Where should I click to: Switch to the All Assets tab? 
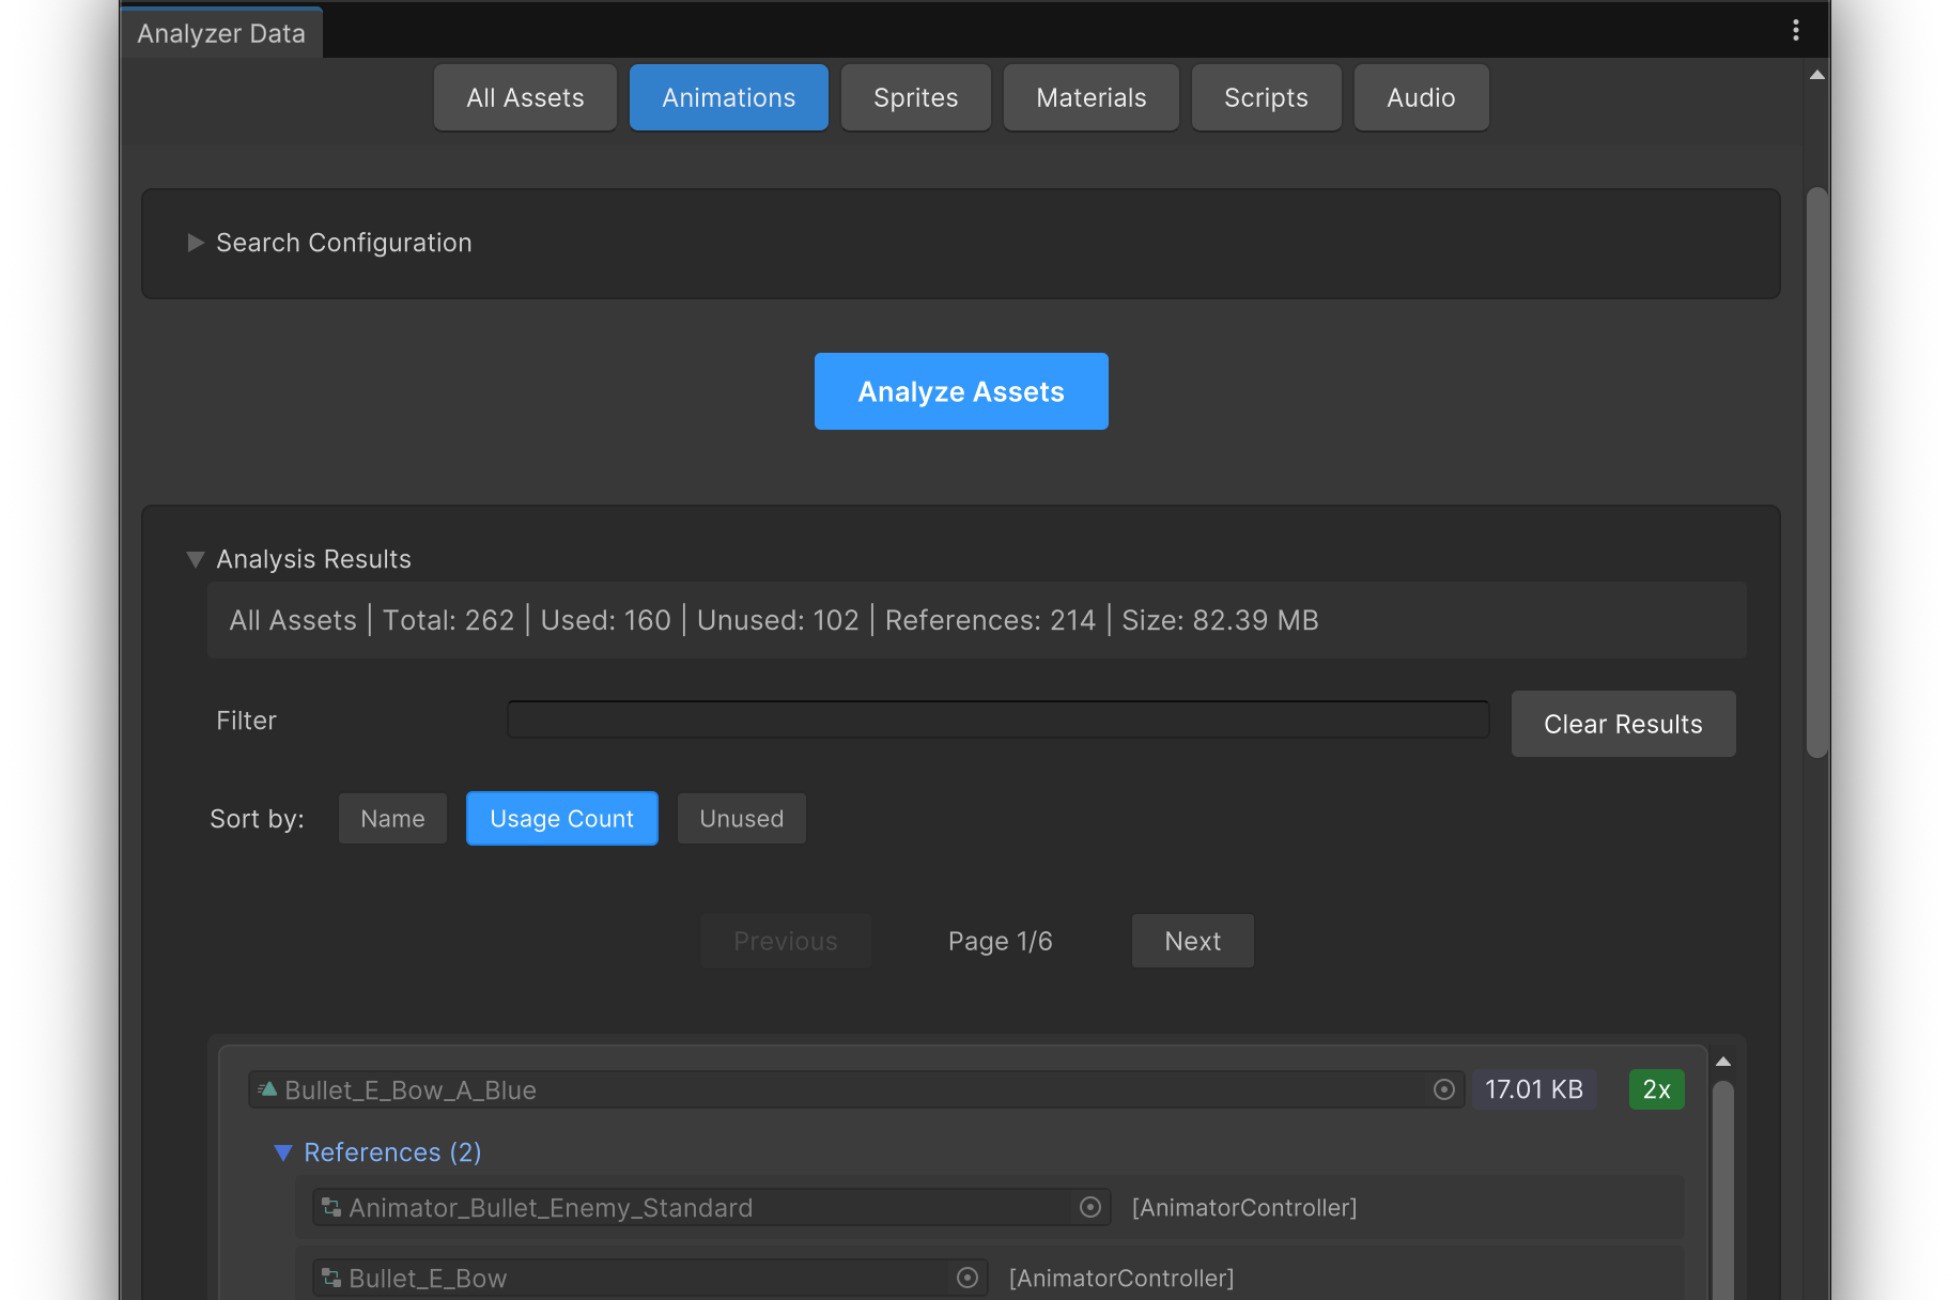(x=525, y=97)
